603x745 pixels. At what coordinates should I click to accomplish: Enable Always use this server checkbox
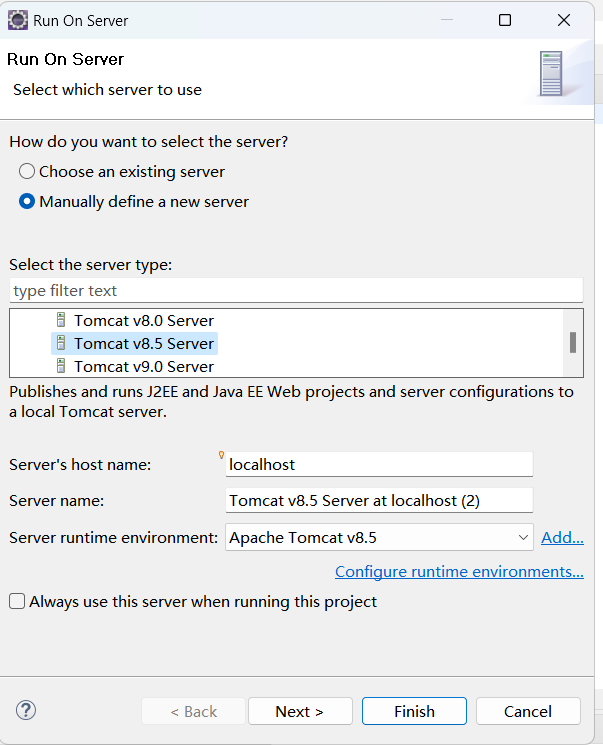pos(17,601)
